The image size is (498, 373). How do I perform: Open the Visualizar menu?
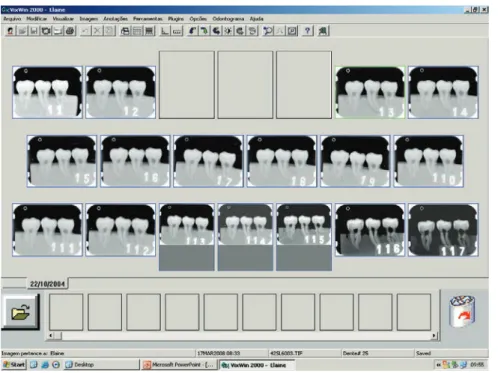(63, 19)
